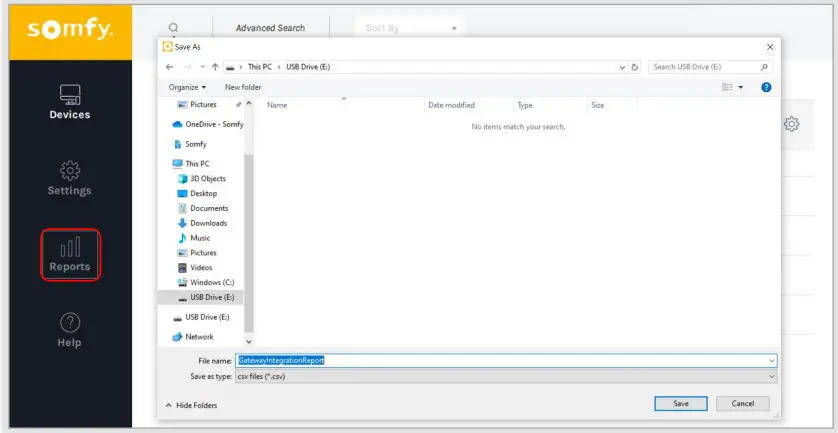This screenshot has height=433, width=838.
Task: Open the gear settings icon in Somfy window
Action: point(792,124)
